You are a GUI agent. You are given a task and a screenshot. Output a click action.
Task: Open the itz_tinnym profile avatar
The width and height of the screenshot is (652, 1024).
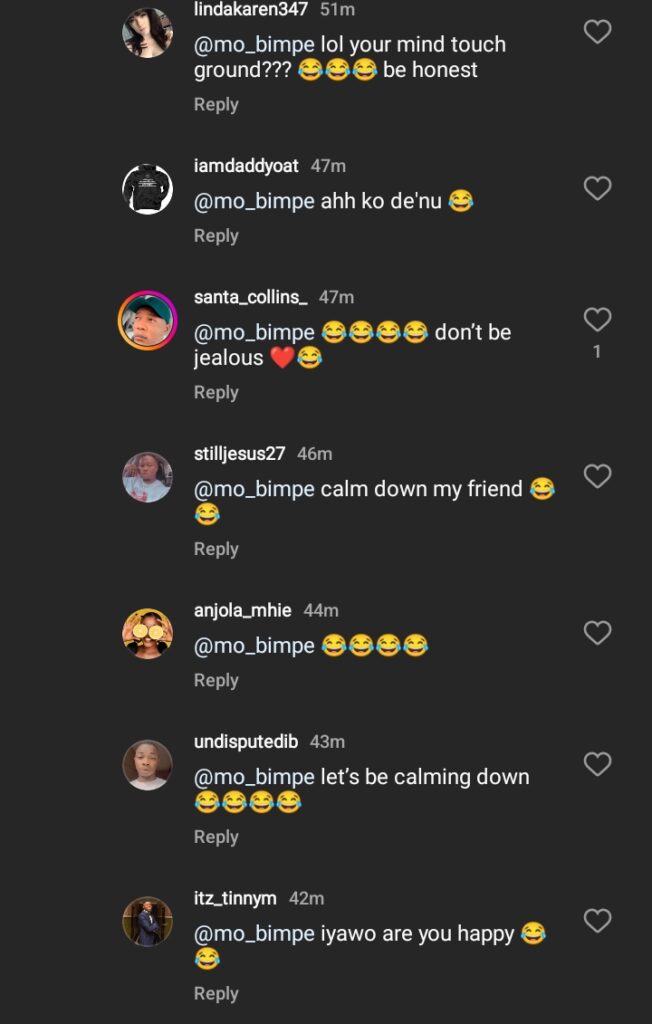tap(147, 921)
